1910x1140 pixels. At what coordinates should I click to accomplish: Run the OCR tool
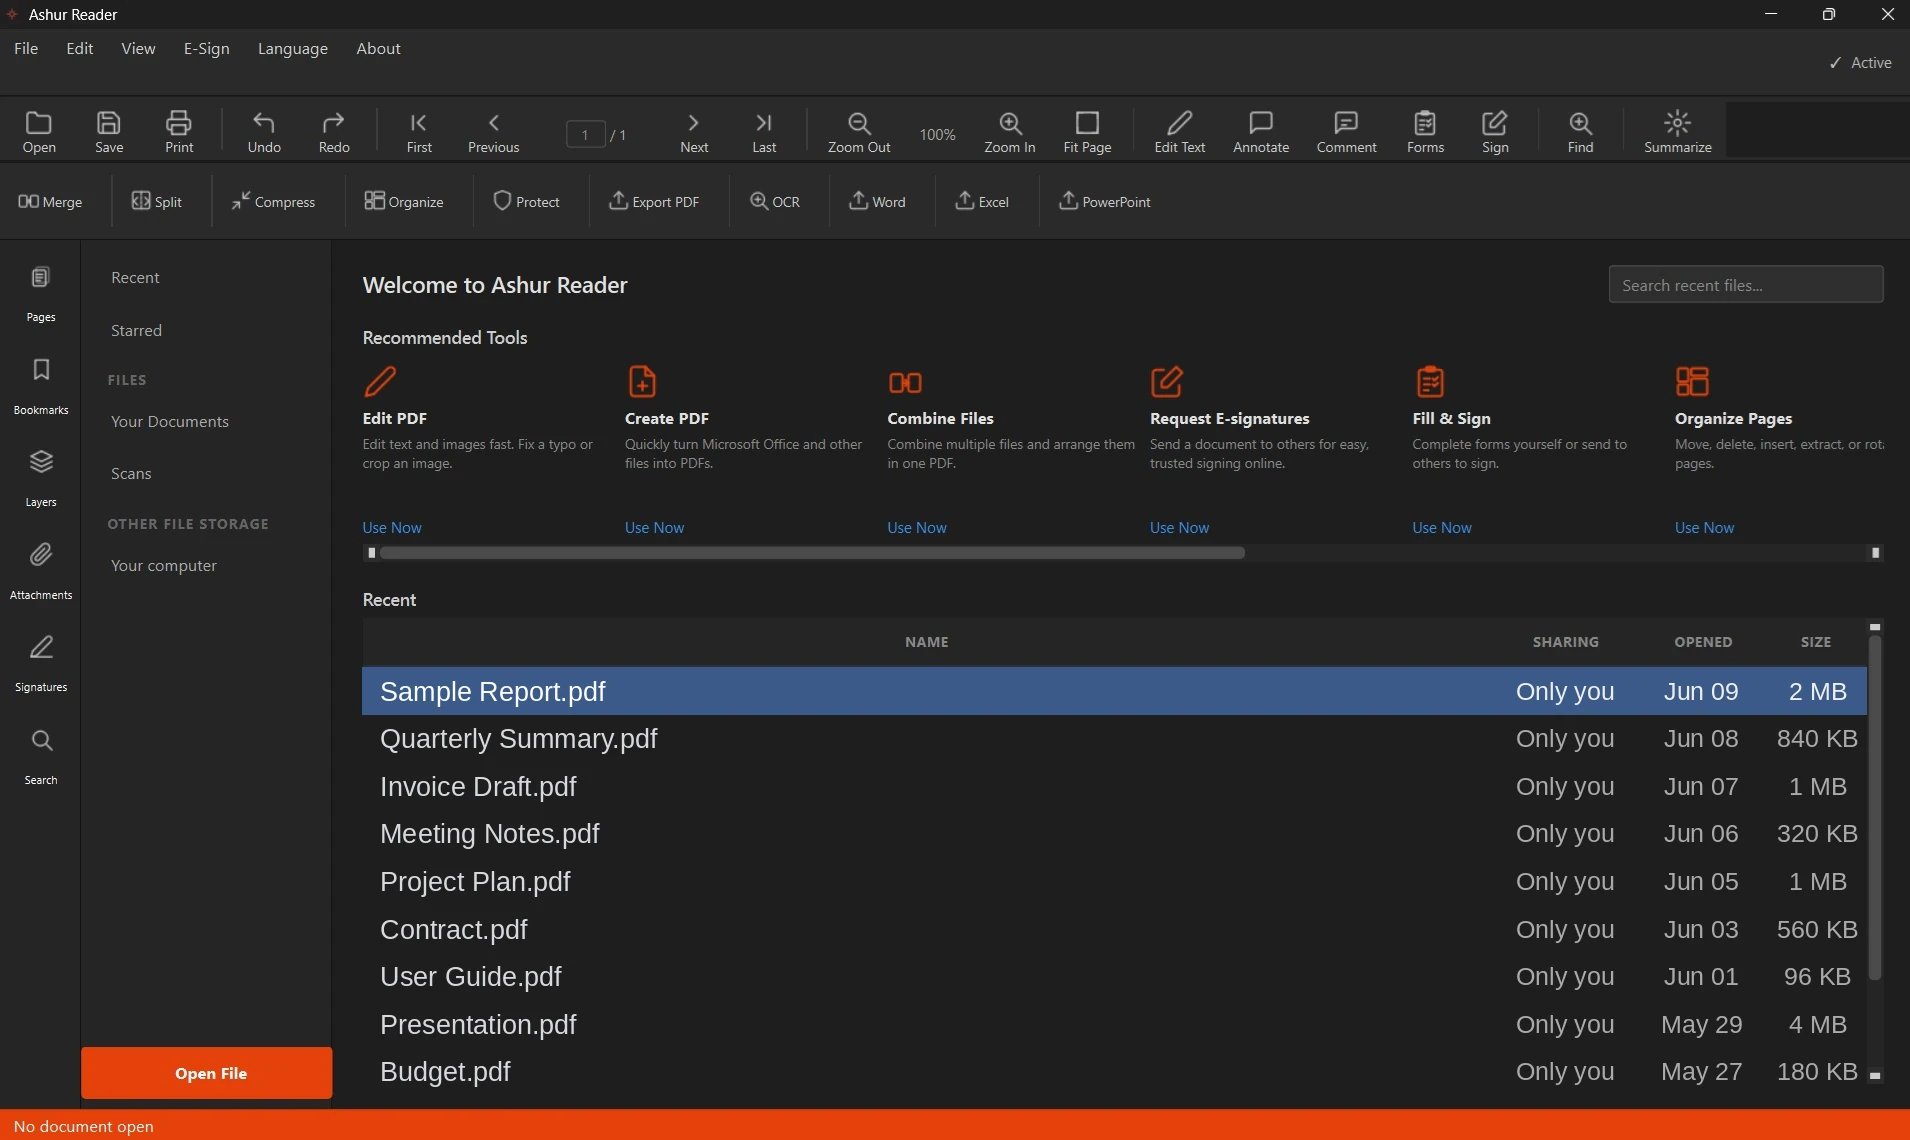click(775, 201)
